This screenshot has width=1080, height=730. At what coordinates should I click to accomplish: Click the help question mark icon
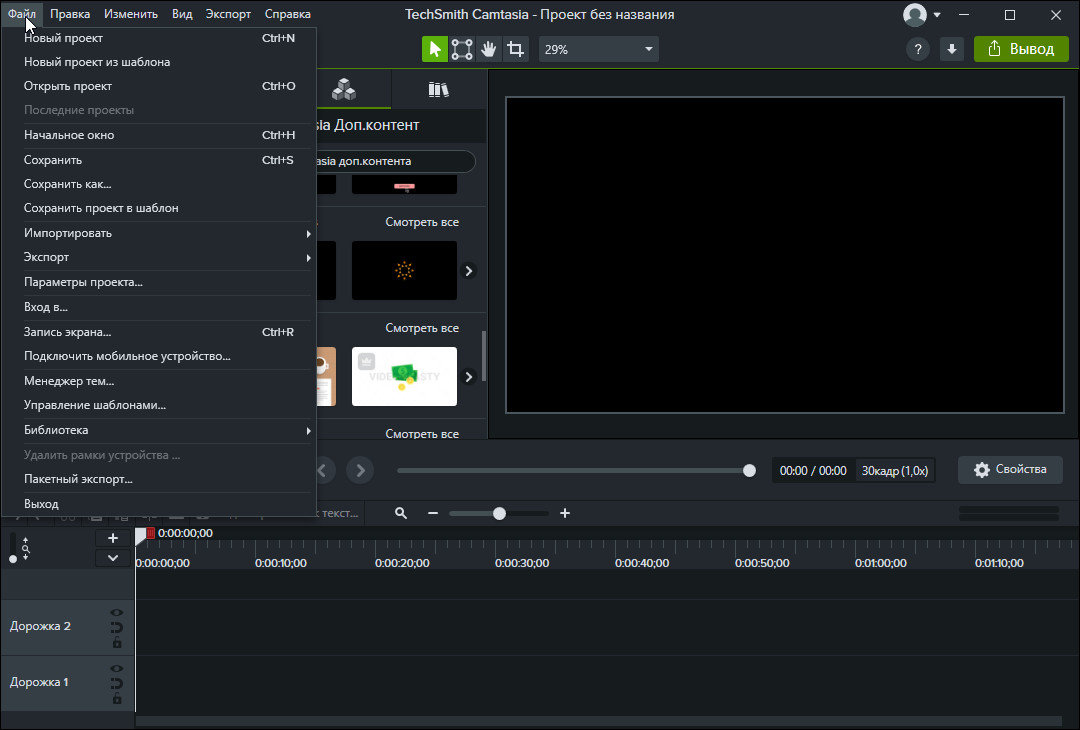tap(917, 49)
